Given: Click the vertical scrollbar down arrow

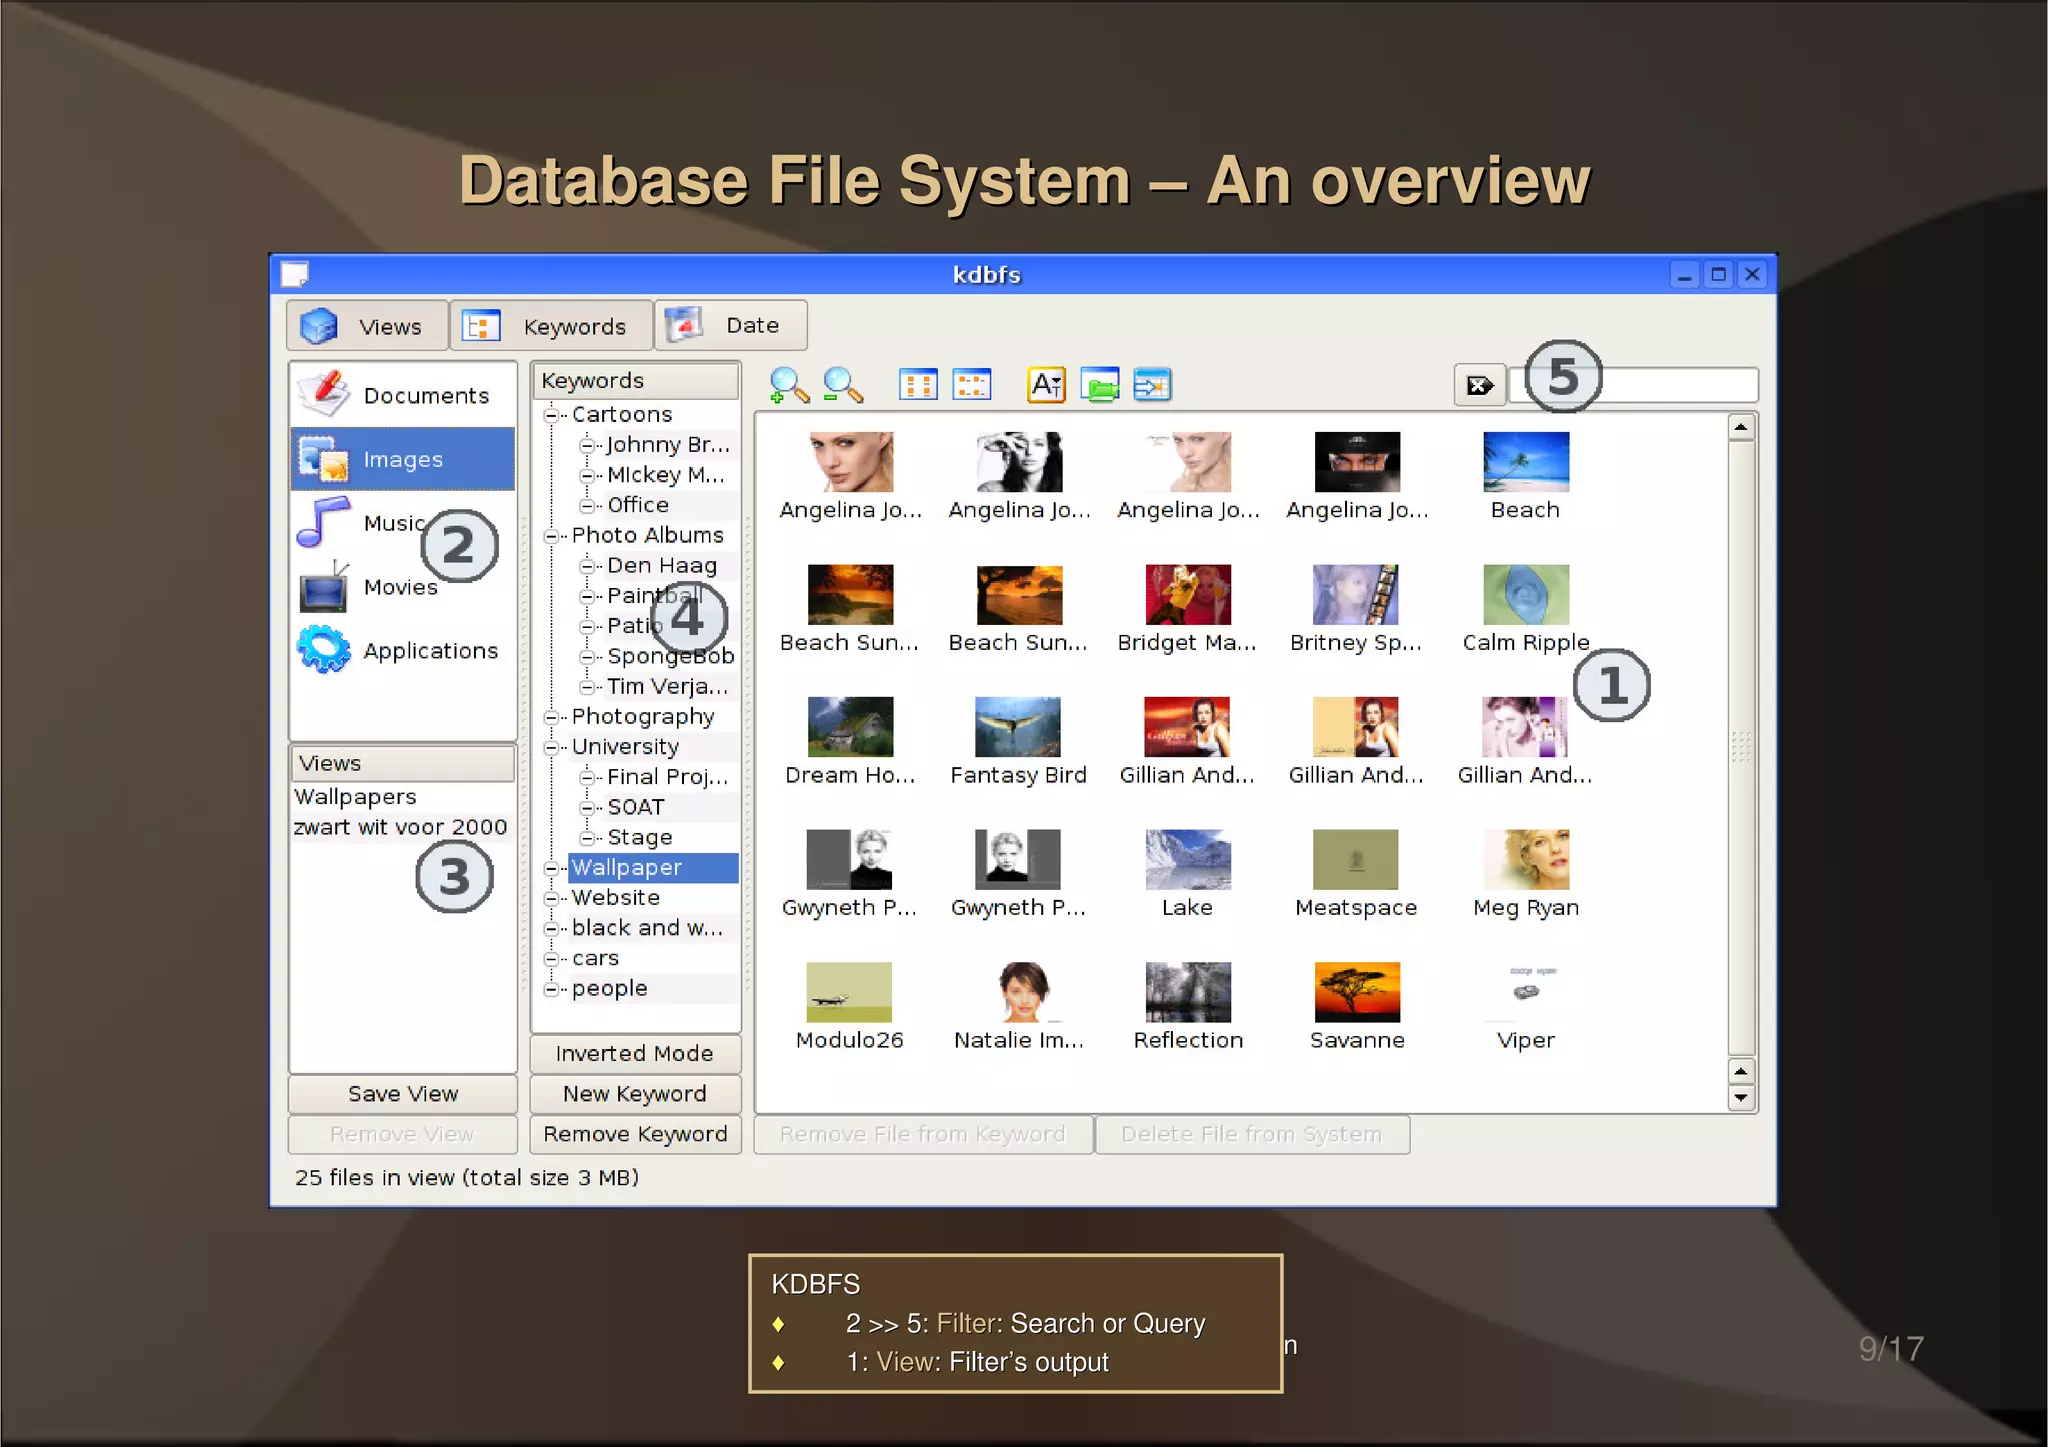Looking at the screenshot, I should (x=1741, y=1098).
